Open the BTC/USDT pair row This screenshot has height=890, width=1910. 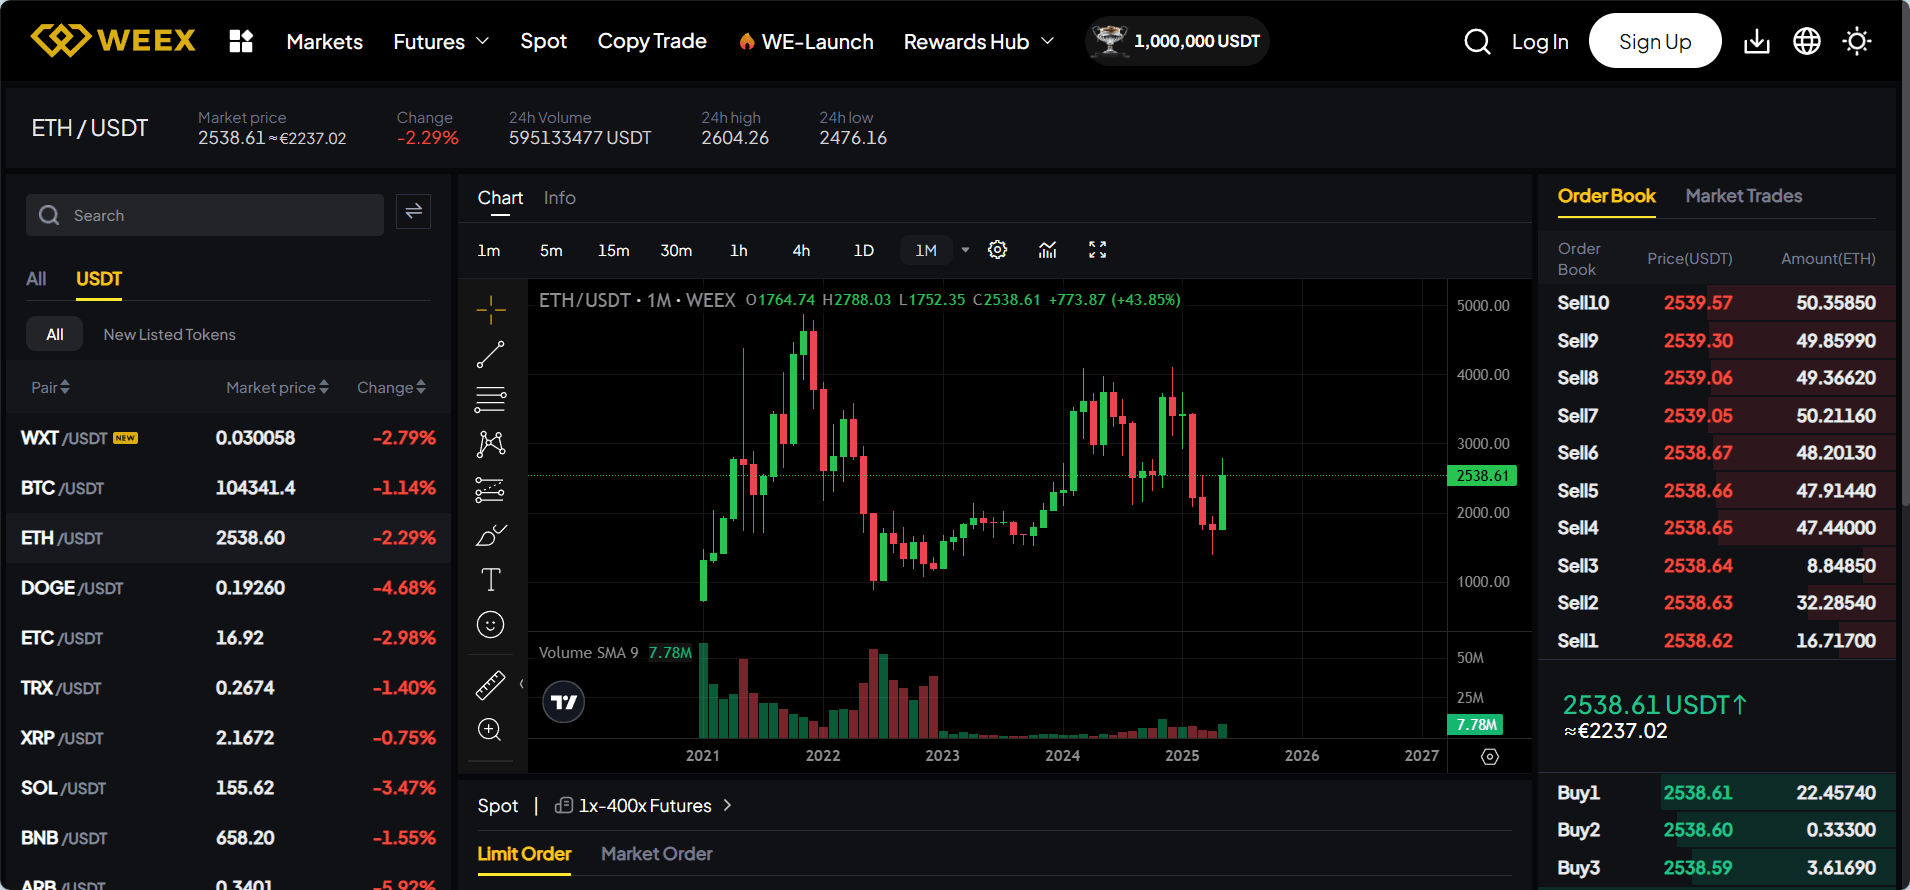(x=228, y=488)
